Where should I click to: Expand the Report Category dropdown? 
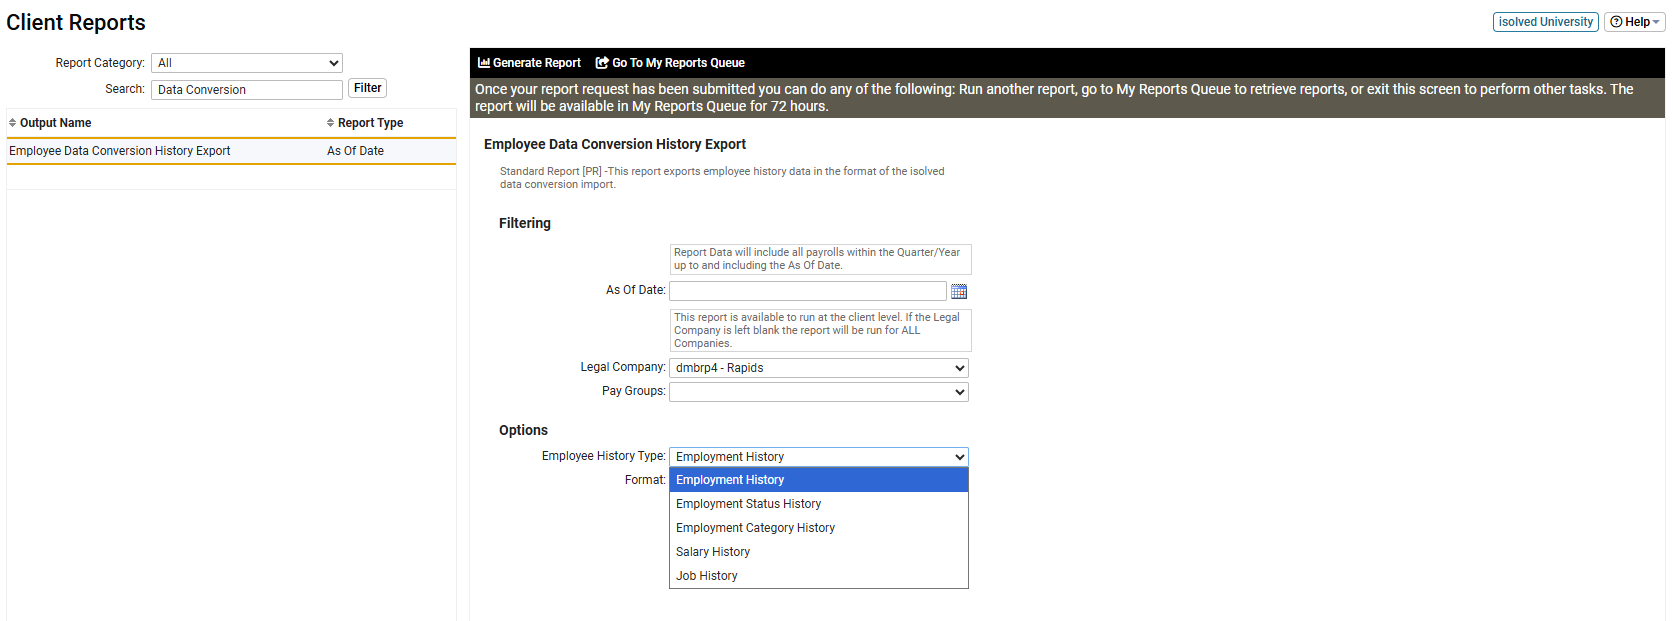(246, 63)
